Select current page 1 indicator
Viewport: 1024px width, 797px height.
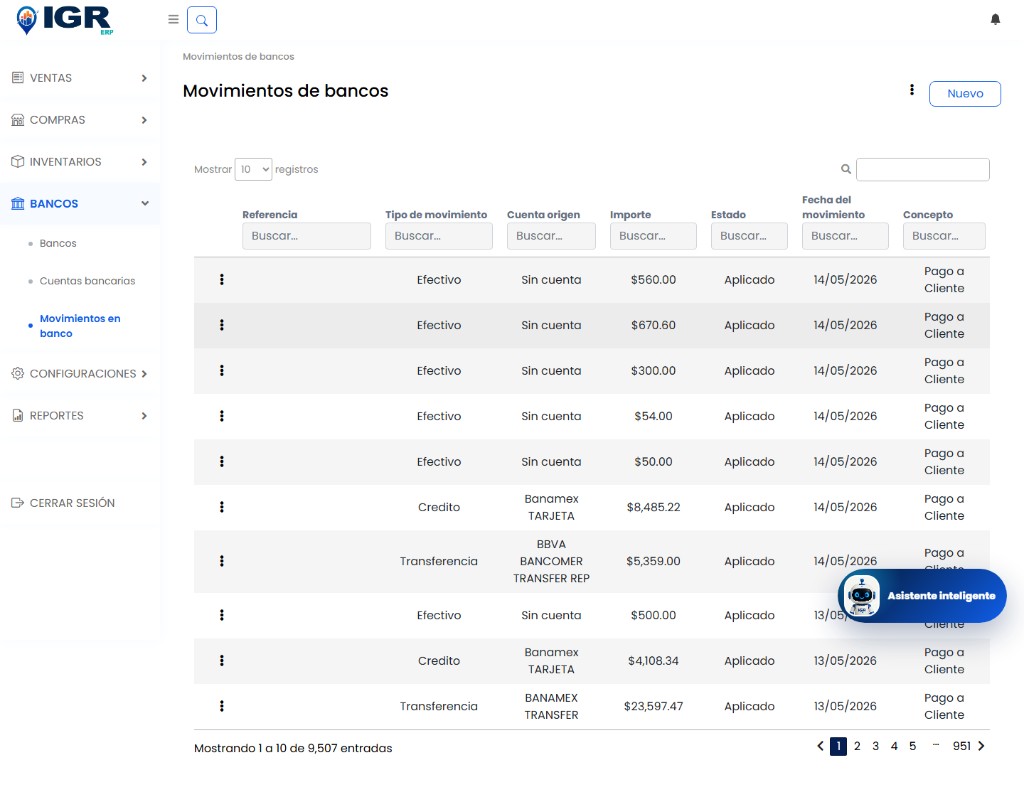pyautogui.click(x=839, y=746)
